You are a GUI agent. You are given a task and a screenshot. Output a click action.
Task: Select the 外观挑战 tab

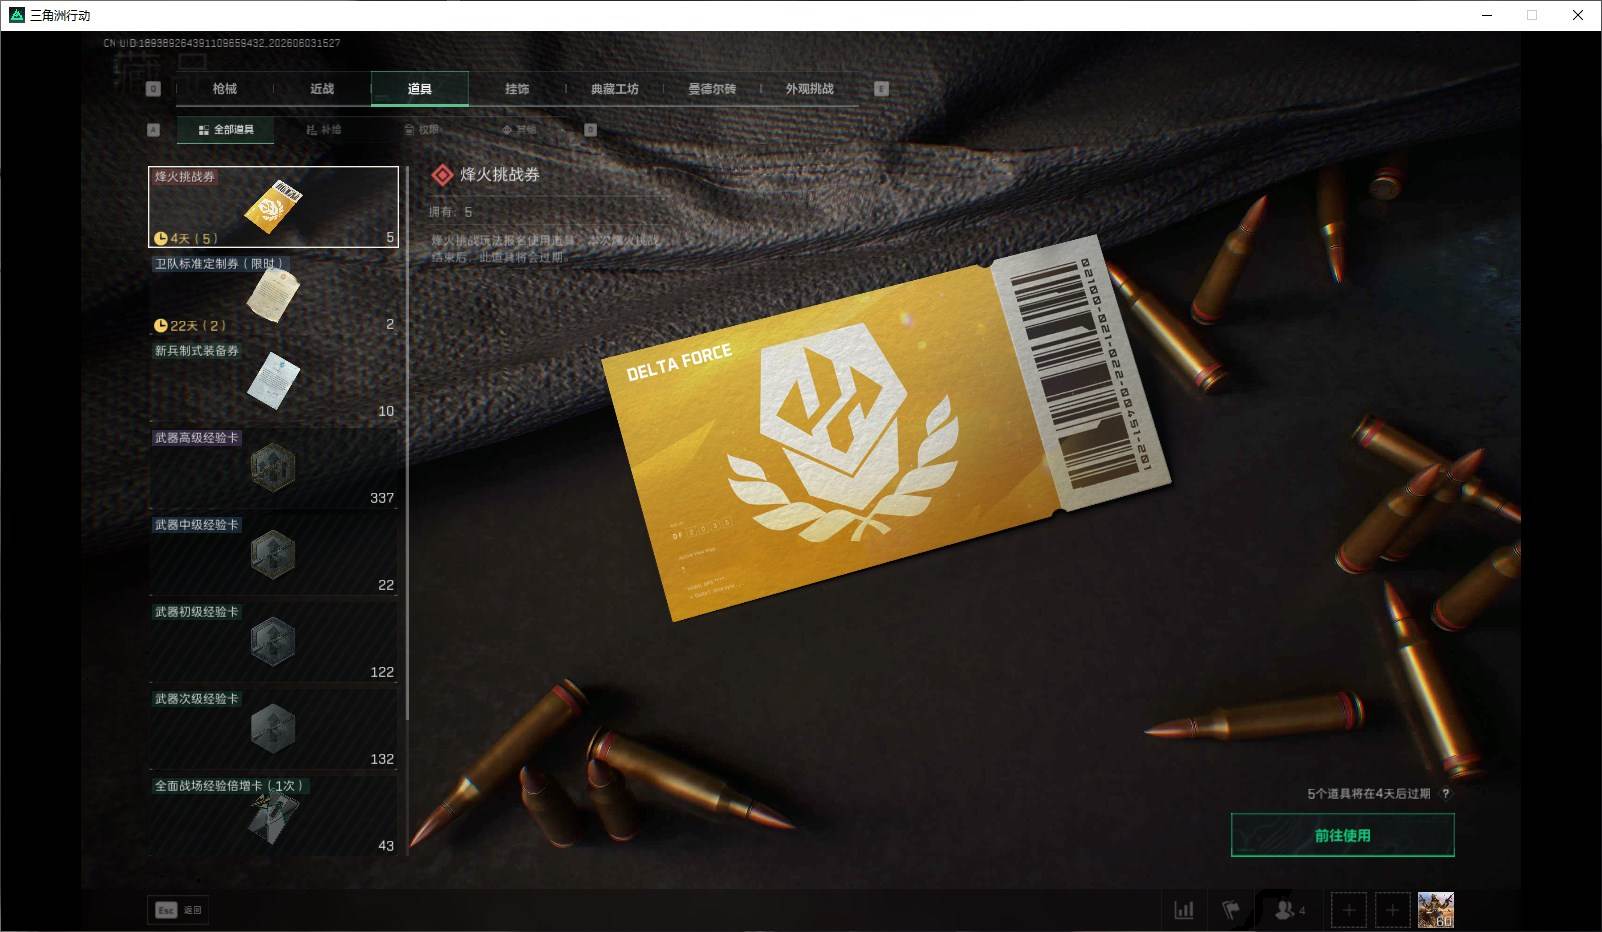point(809,89)
